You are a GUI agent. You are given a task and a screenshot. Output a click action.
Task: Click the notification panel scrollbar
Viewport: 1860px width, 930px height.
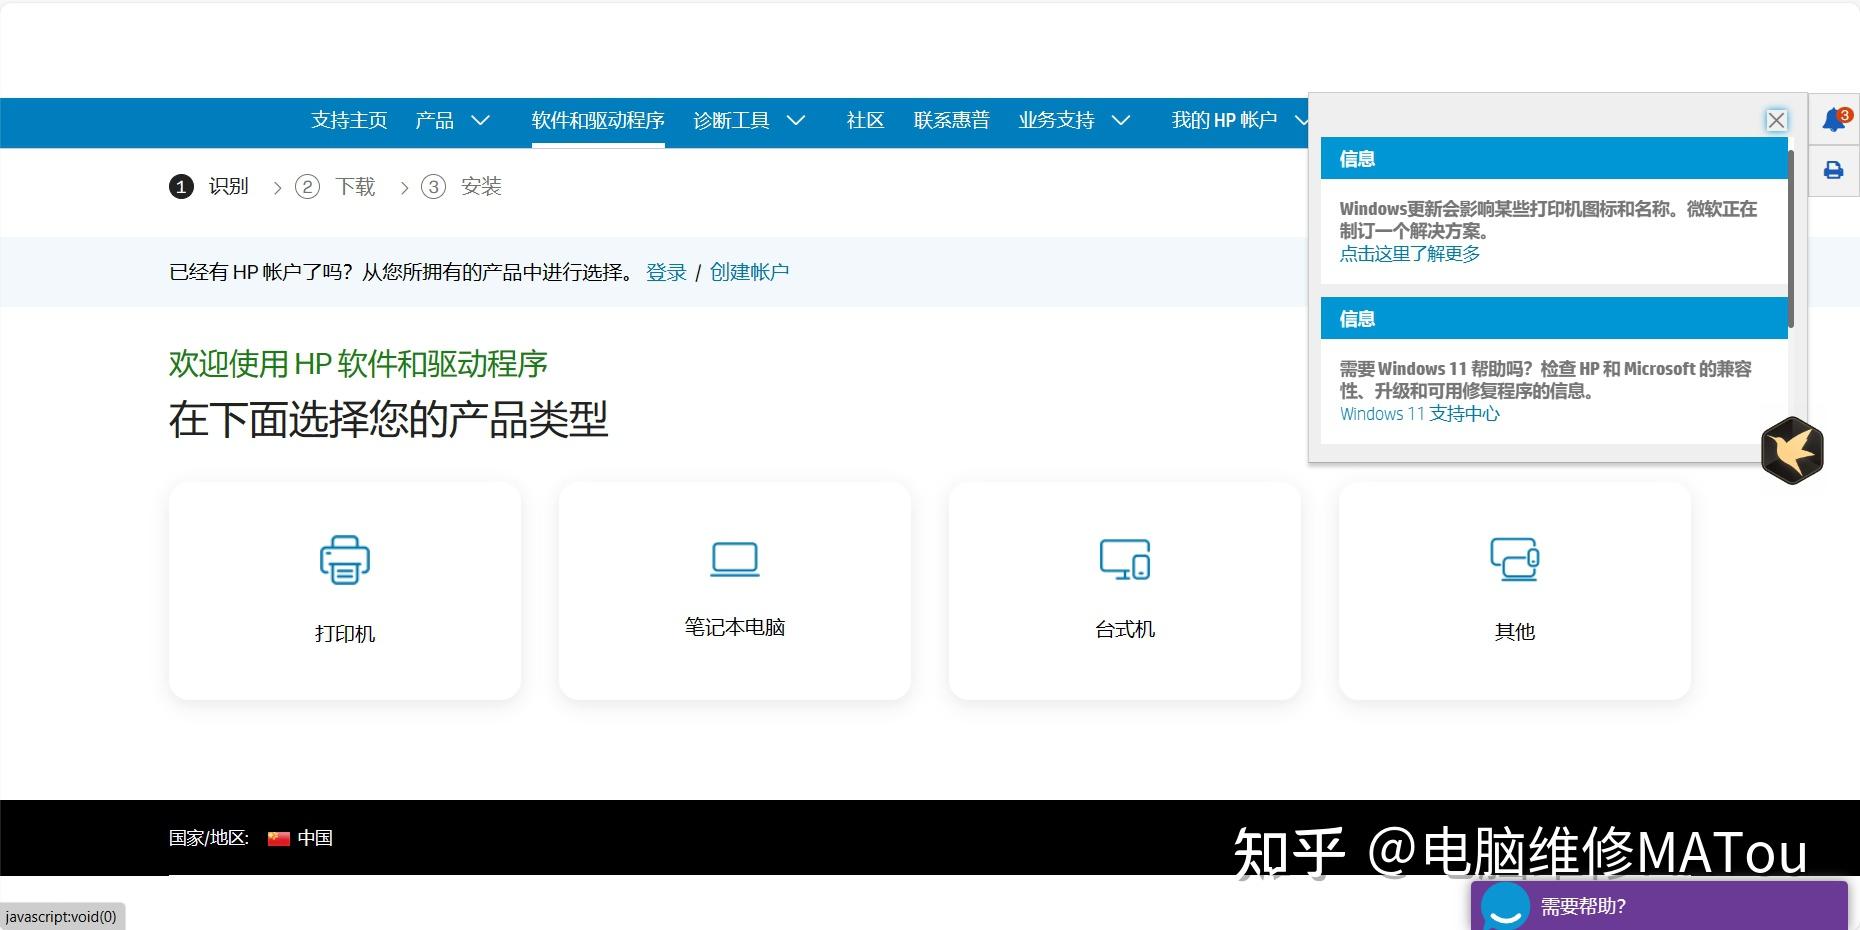pos(1791,238)
